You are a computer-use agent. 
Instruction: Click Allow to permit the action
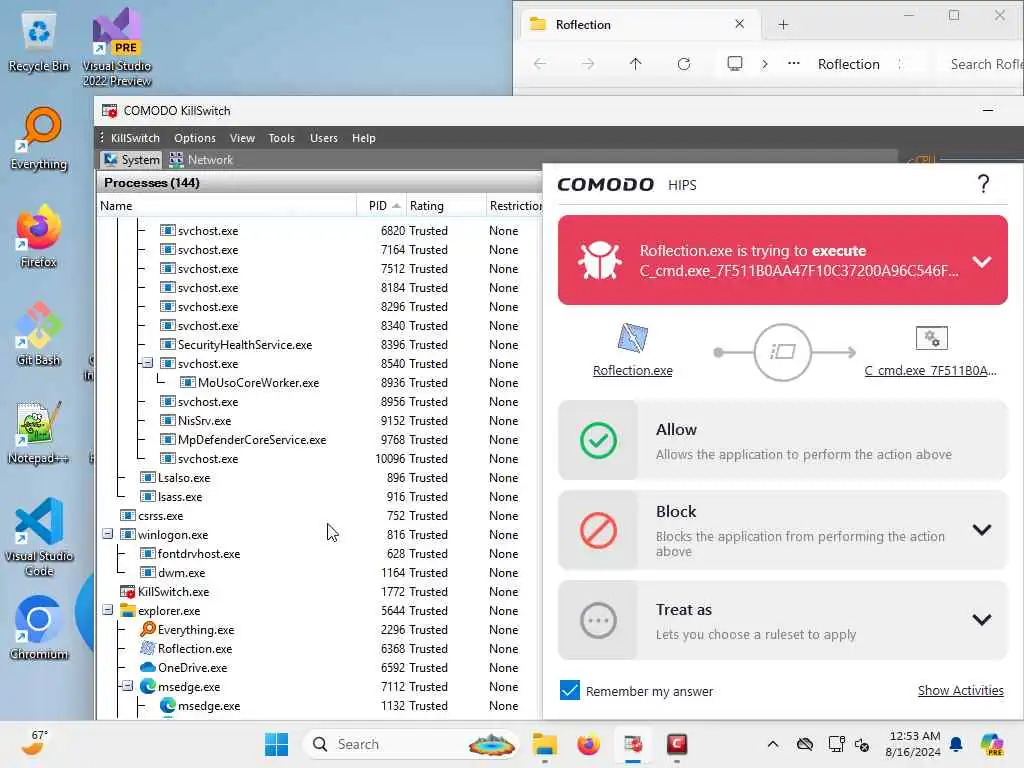[782, 441]
